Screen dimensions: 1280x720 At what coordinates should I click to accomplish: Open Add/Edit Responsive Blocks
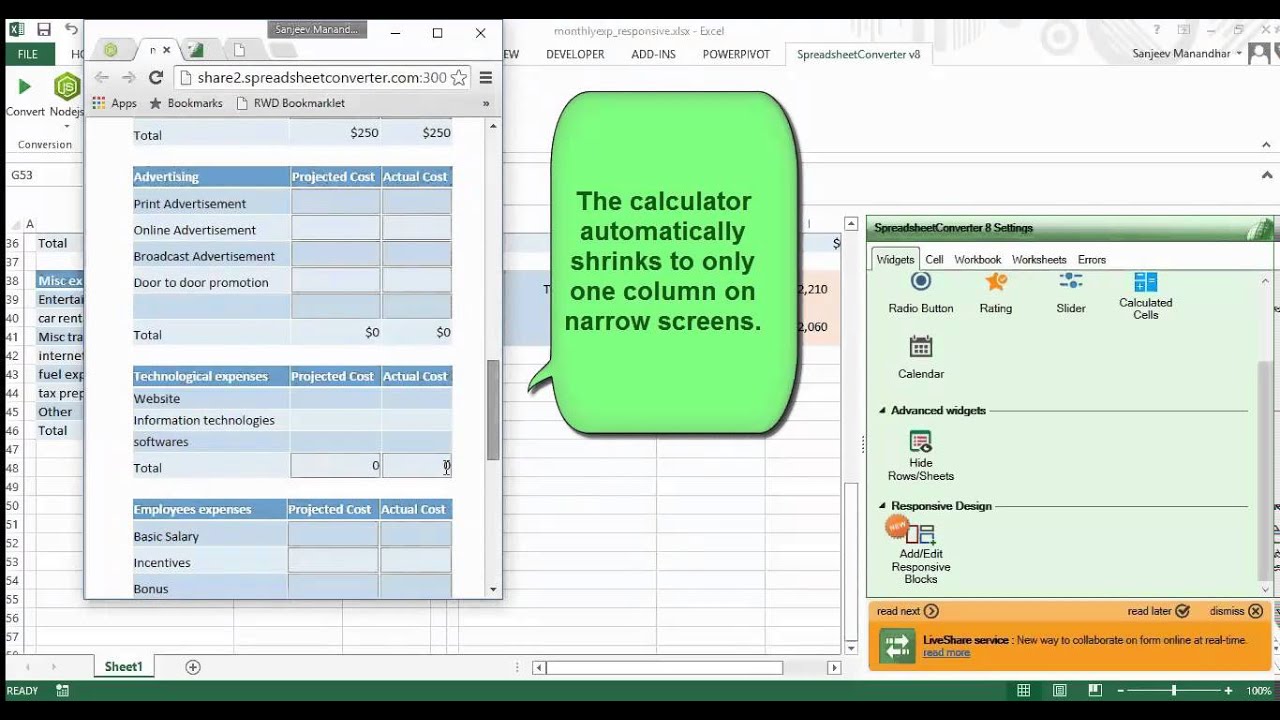(x=921, y=553)
